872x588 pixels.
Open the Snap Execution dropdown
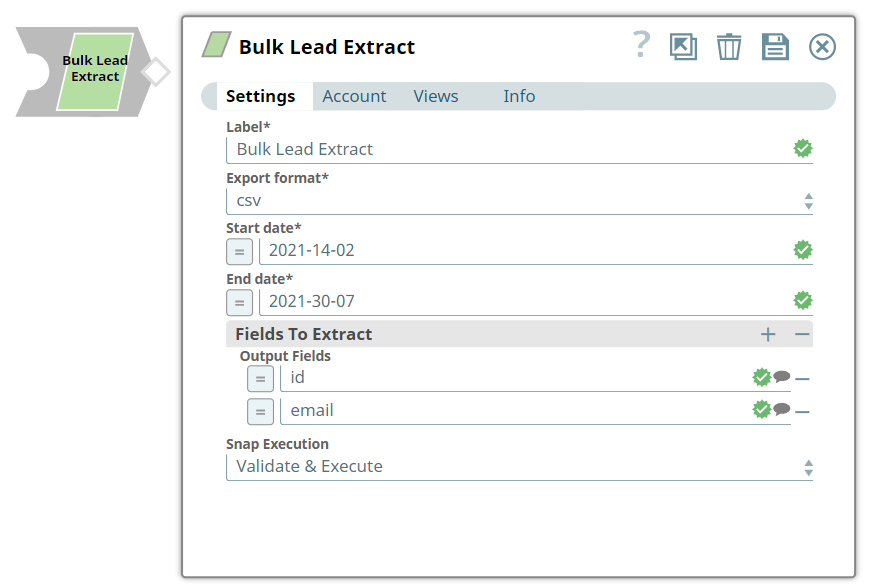tap(519, 467)
